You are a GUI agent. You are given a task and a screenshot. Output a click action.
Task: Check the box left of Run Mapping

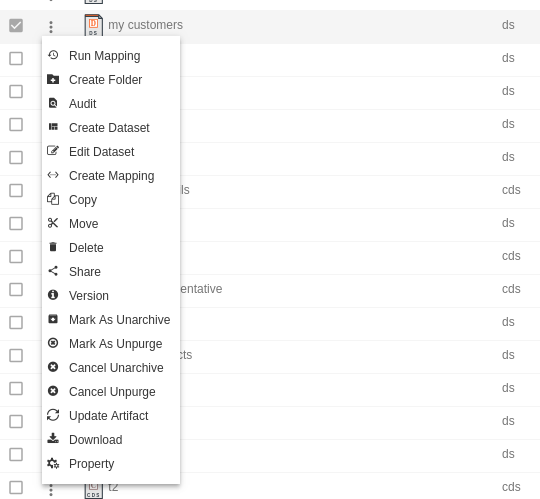point(16,59)
